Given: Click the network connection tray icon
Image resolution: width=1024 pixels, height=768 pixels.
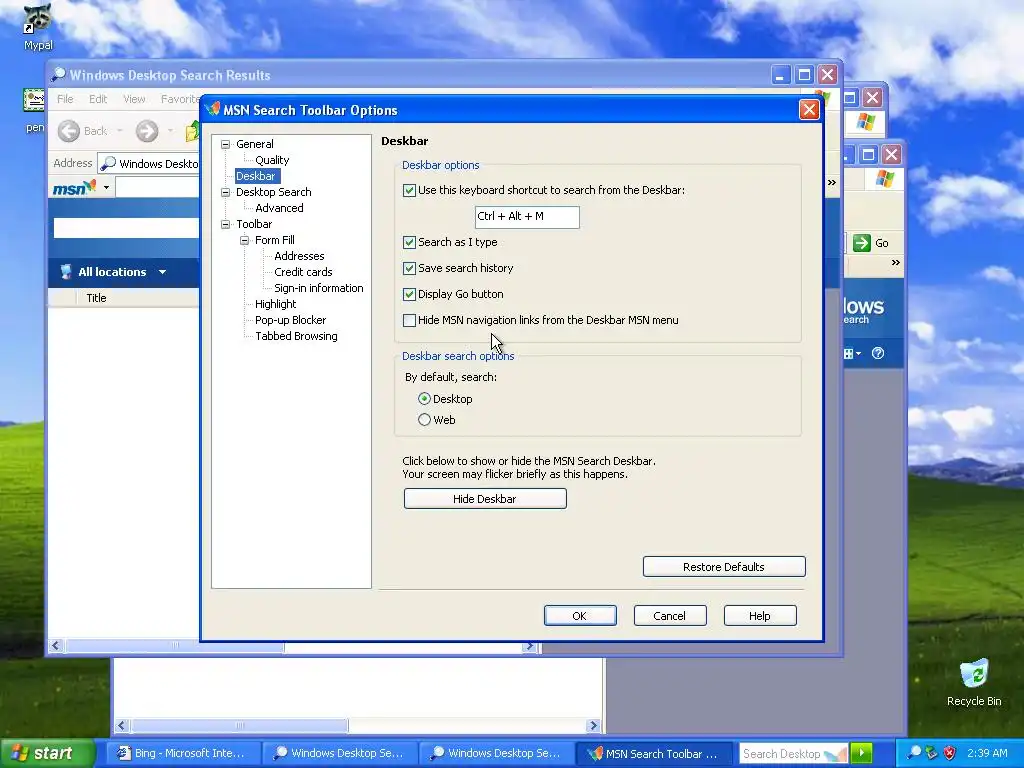Looking at the screenshot, I should pyautogui.click(x=932, y=753).
